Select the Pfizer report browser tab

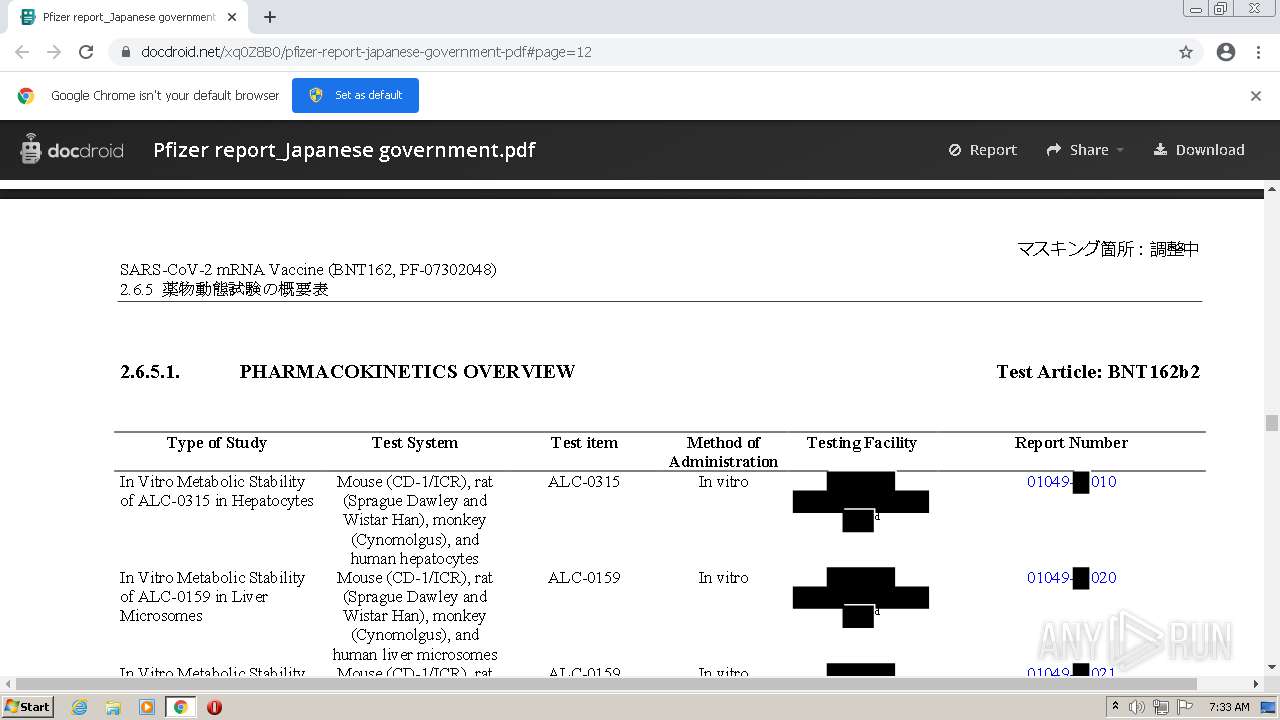click(129, 17)
